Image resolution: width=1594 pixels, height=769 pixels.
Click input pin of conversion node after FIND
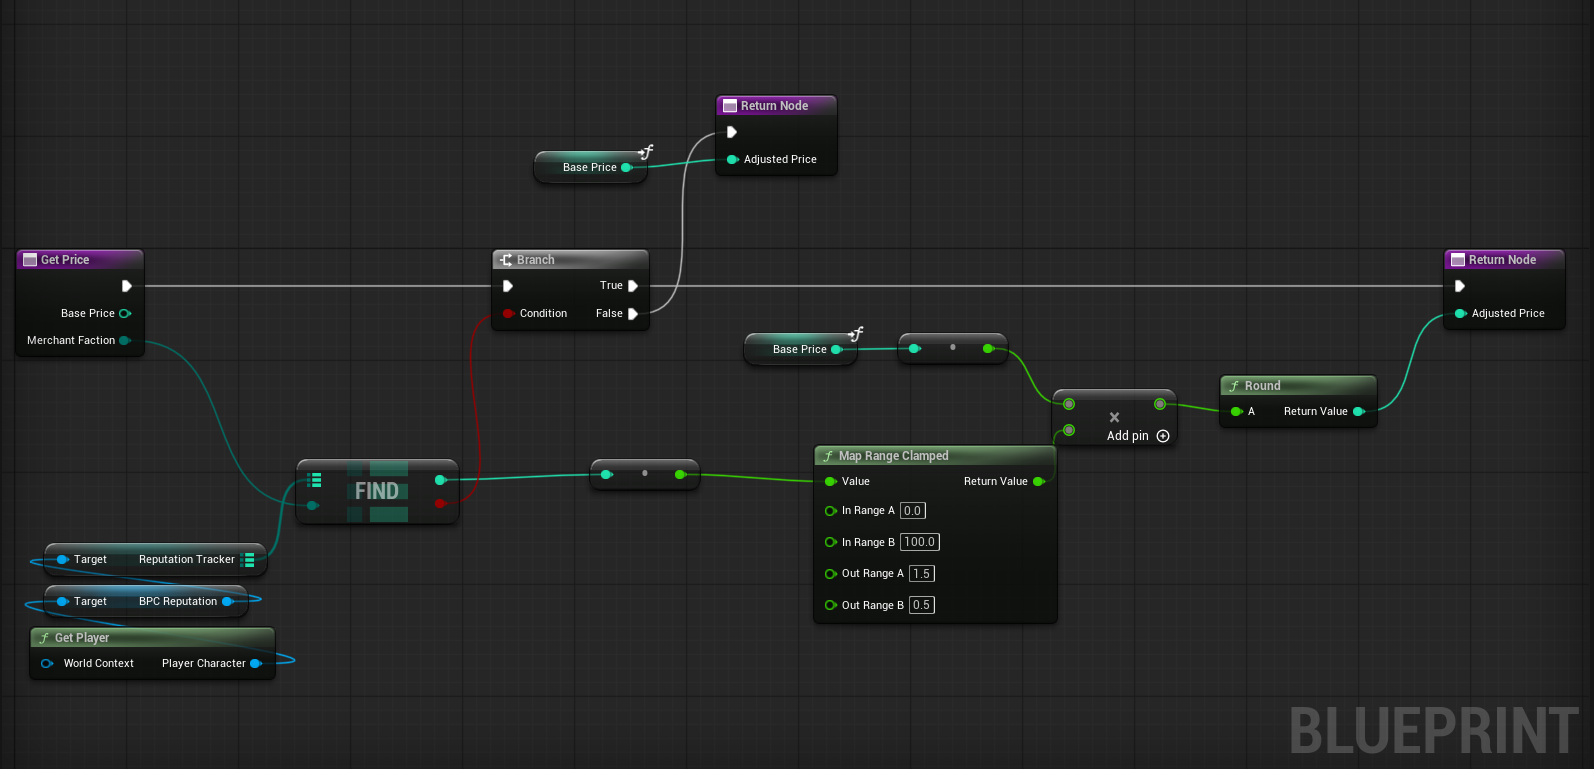pos(606,474)
